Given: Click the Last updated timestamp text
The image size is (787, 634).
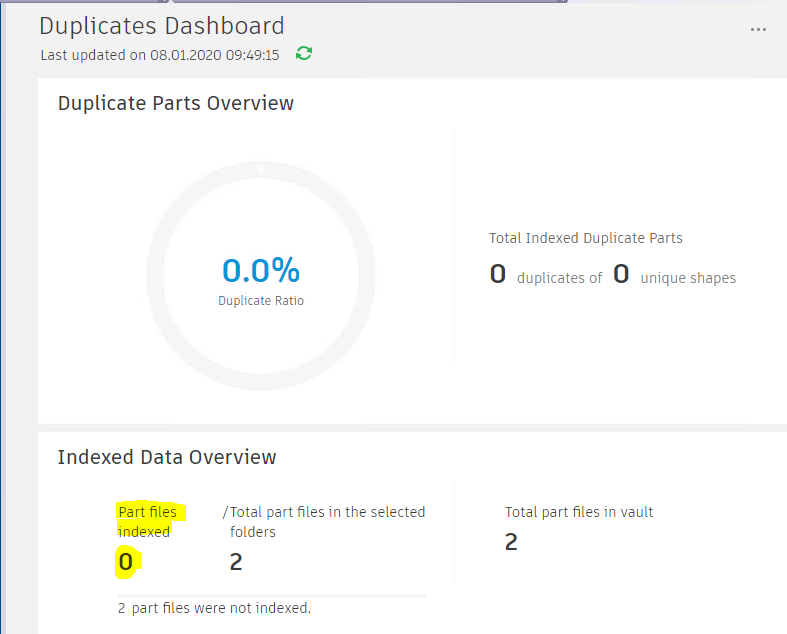Looking at the screenshot, I should click(160, 55).
